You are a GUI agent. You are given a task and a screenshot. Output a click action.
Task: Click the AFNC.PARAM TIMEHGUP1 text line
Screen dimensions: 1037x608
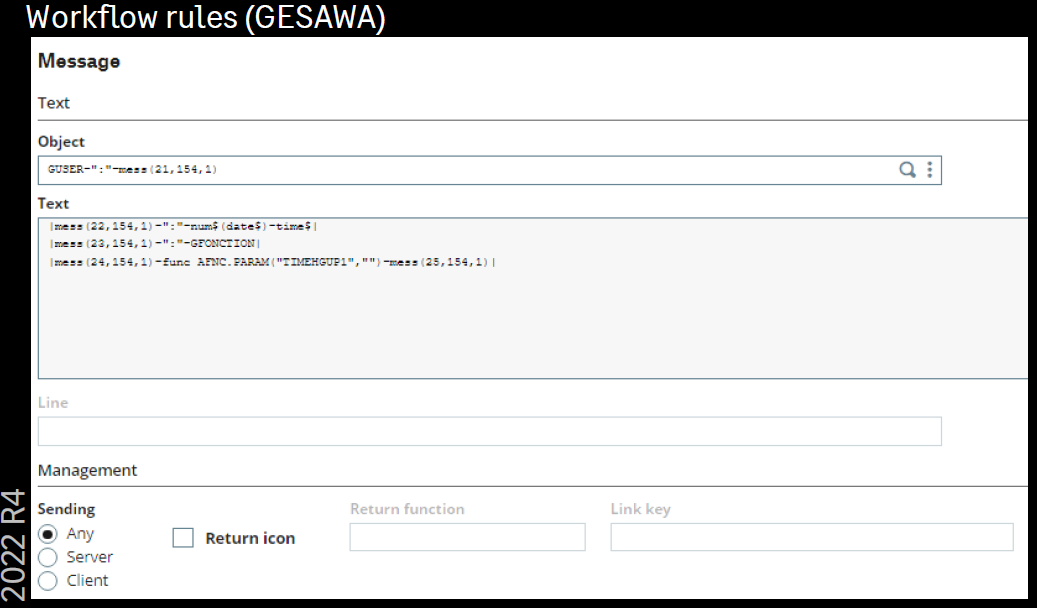point(272,261)
